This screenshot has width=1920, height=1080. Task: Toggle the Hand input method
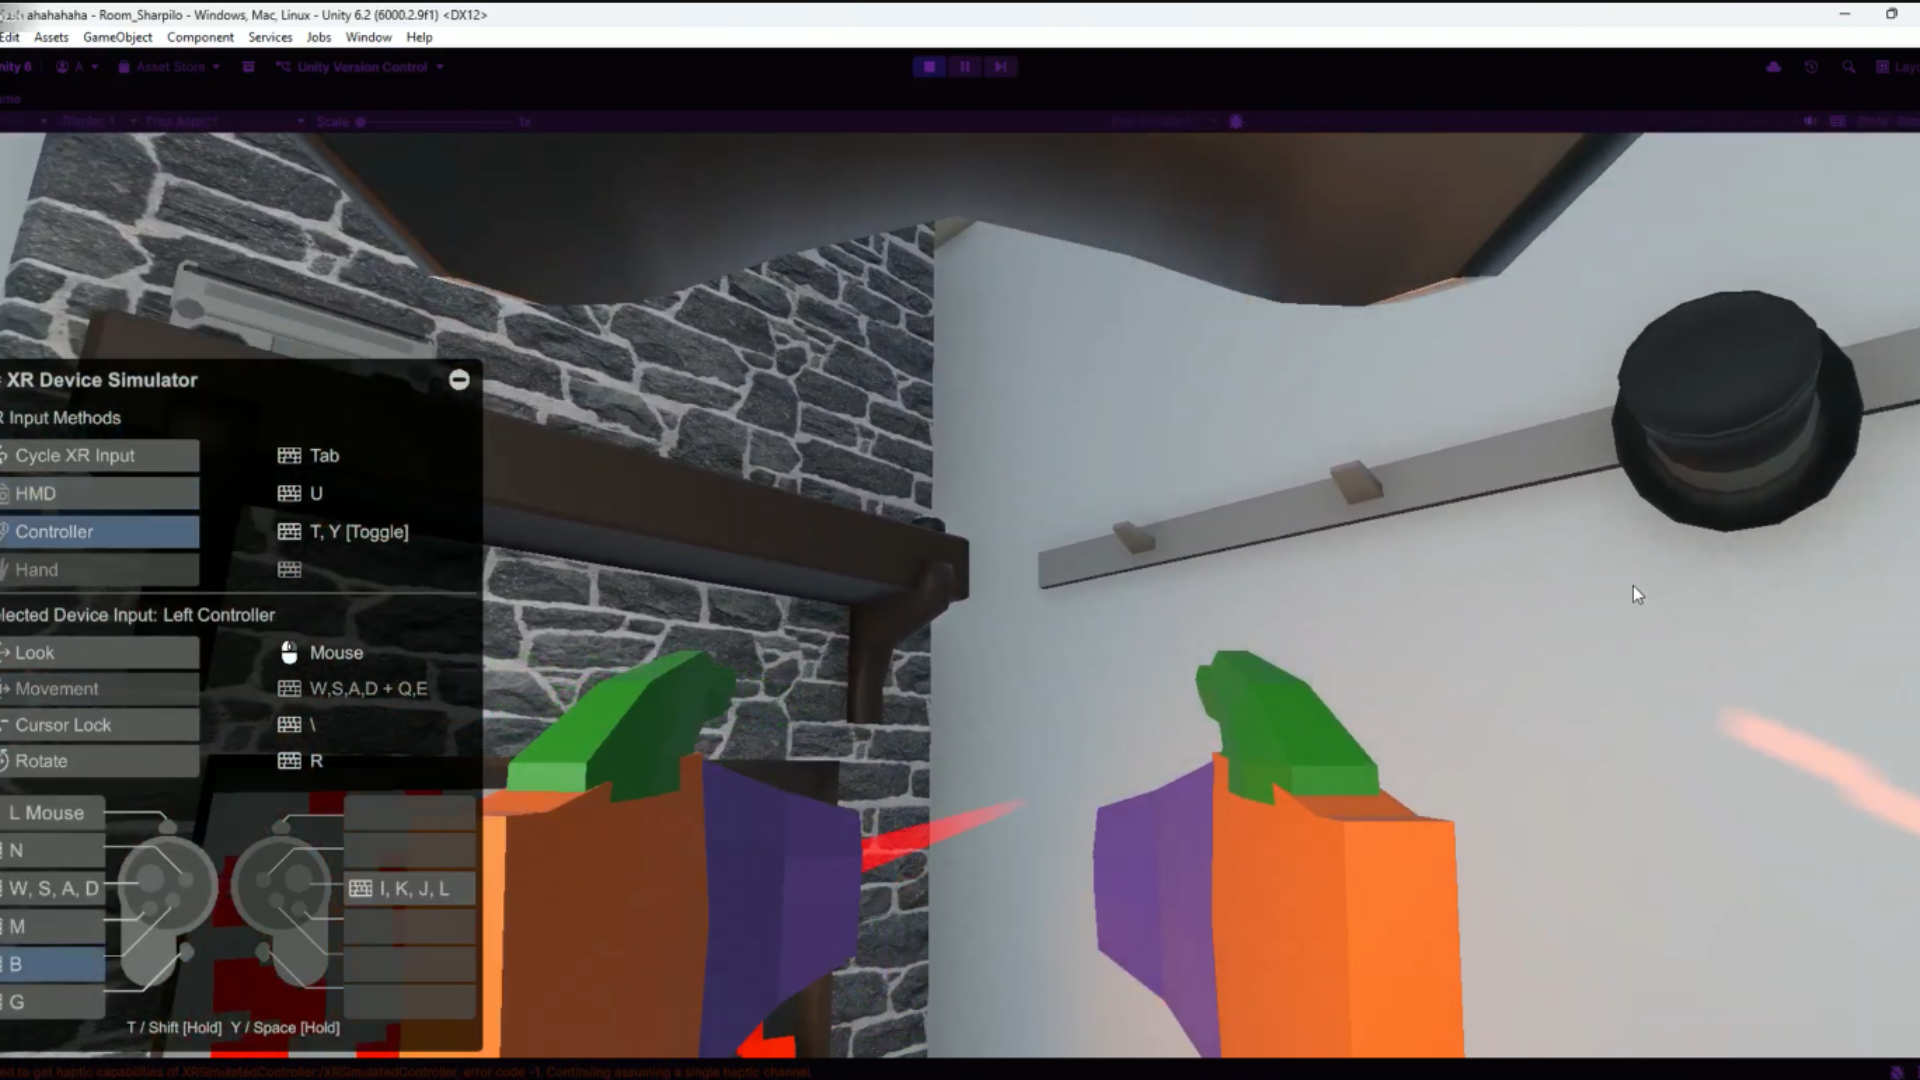point(98,570)
